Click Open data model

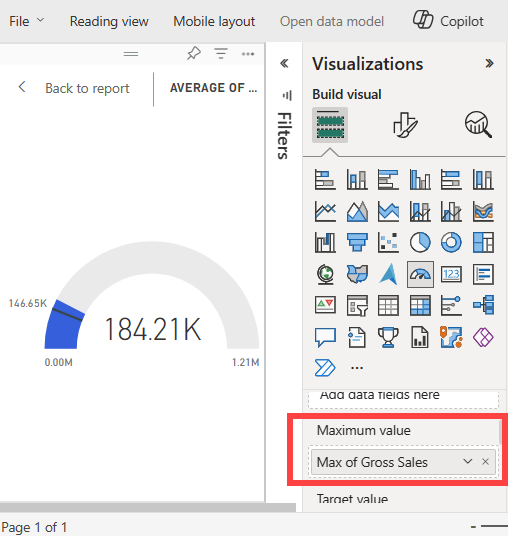[332, 22]
